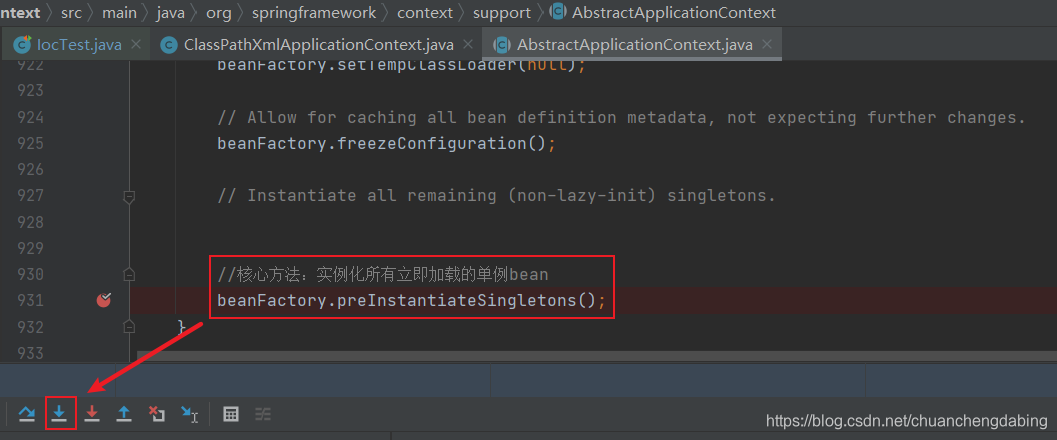Click the closing brace on line 932
The image size is (1057, 440).
coord(181,327)
